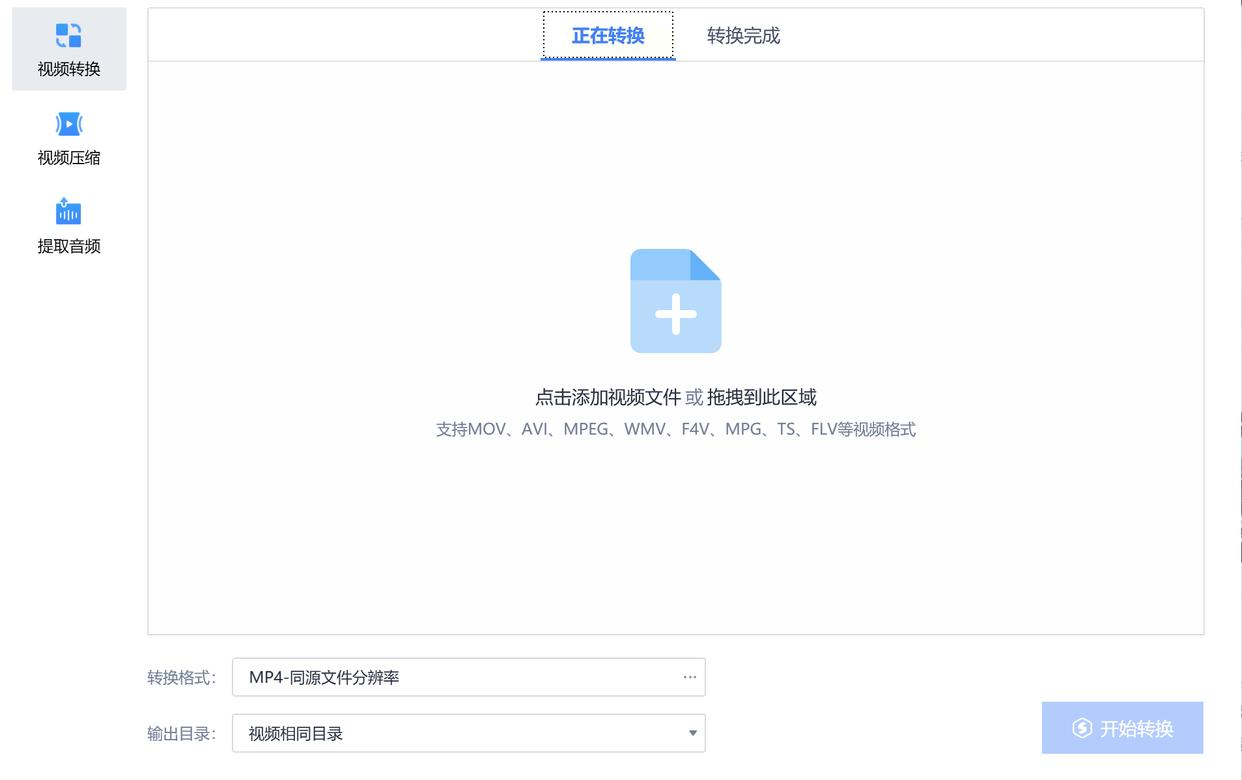This screenshot has width=1242, height=780.
Task: Click the 输出目录 label
Action: (x=181, y=733)
